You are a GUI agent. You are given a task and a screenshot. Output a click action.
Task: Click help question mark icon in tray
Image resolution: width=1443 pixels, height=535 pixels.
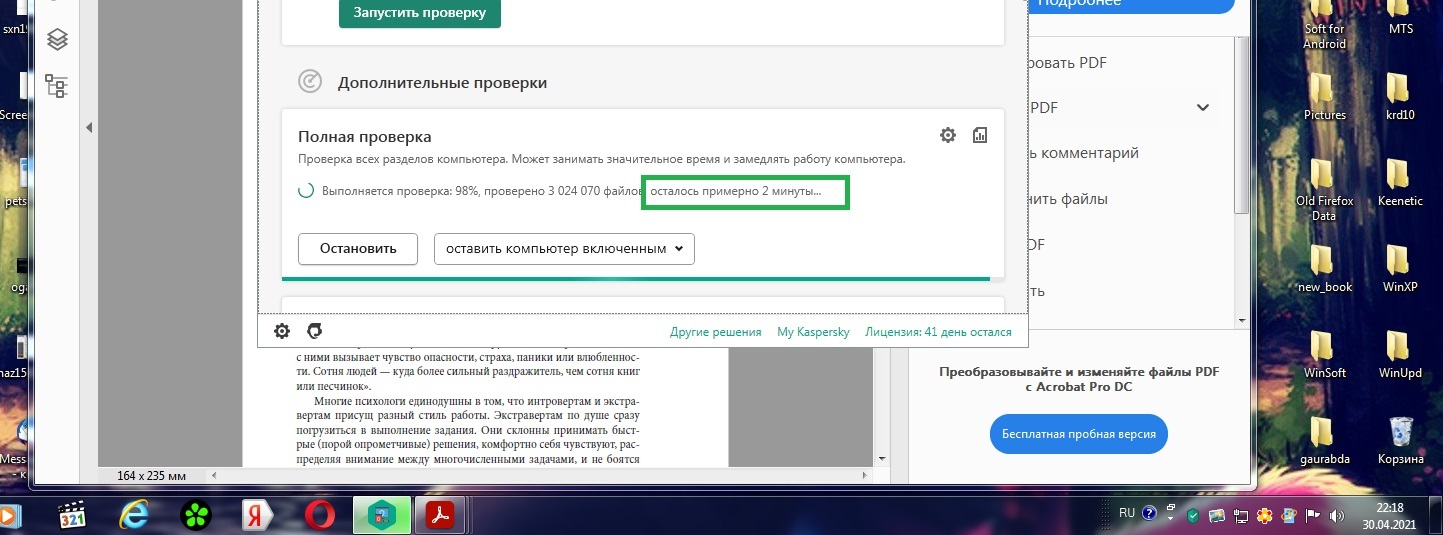pyautogui.click(x=1149, y=514)
